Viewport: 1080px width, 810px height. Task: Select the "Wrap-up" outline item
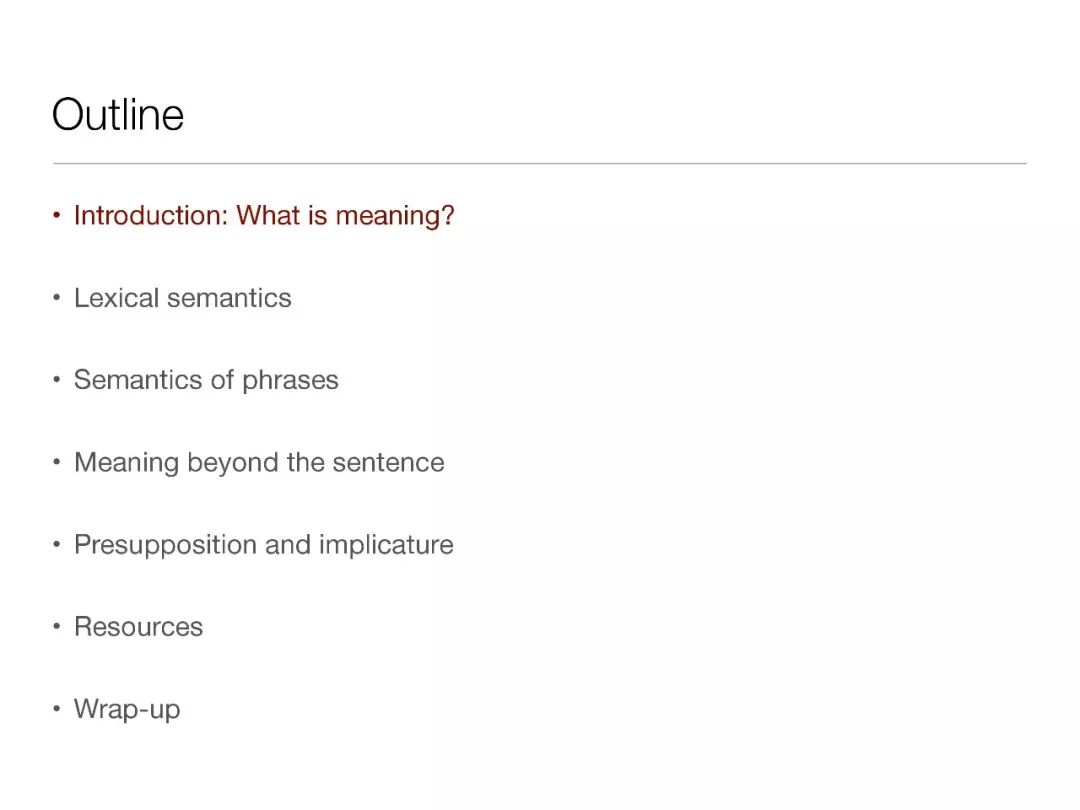127,709
